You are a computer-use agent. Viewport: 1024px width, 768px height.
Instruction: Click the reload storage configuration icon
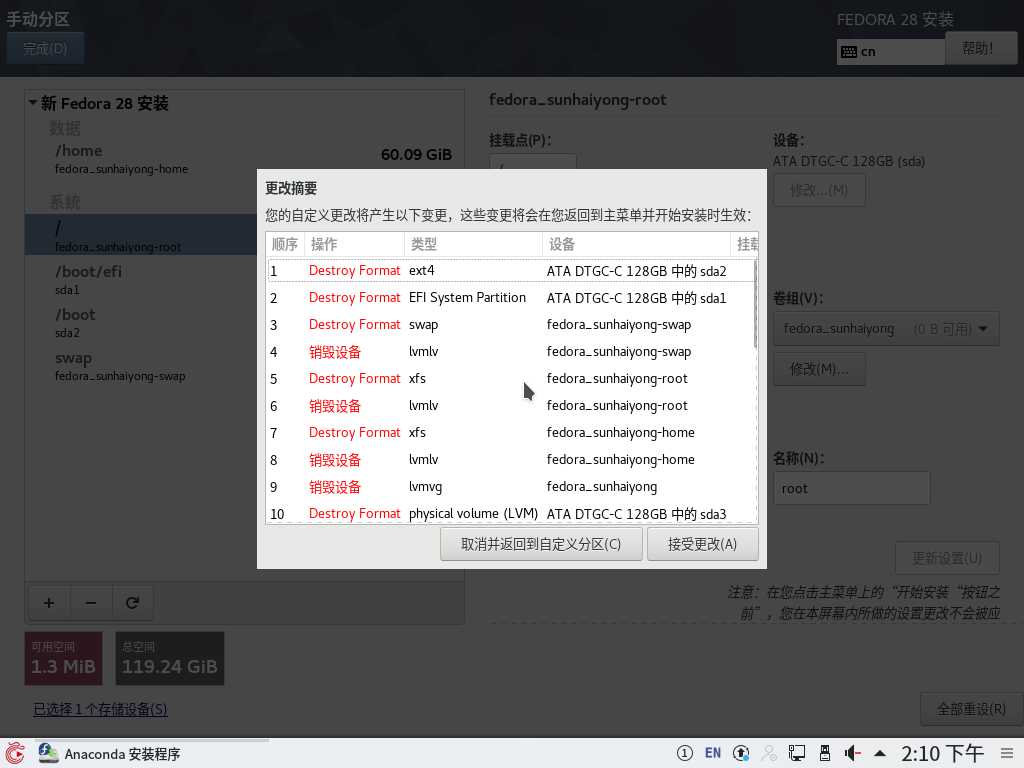point(133,603)
